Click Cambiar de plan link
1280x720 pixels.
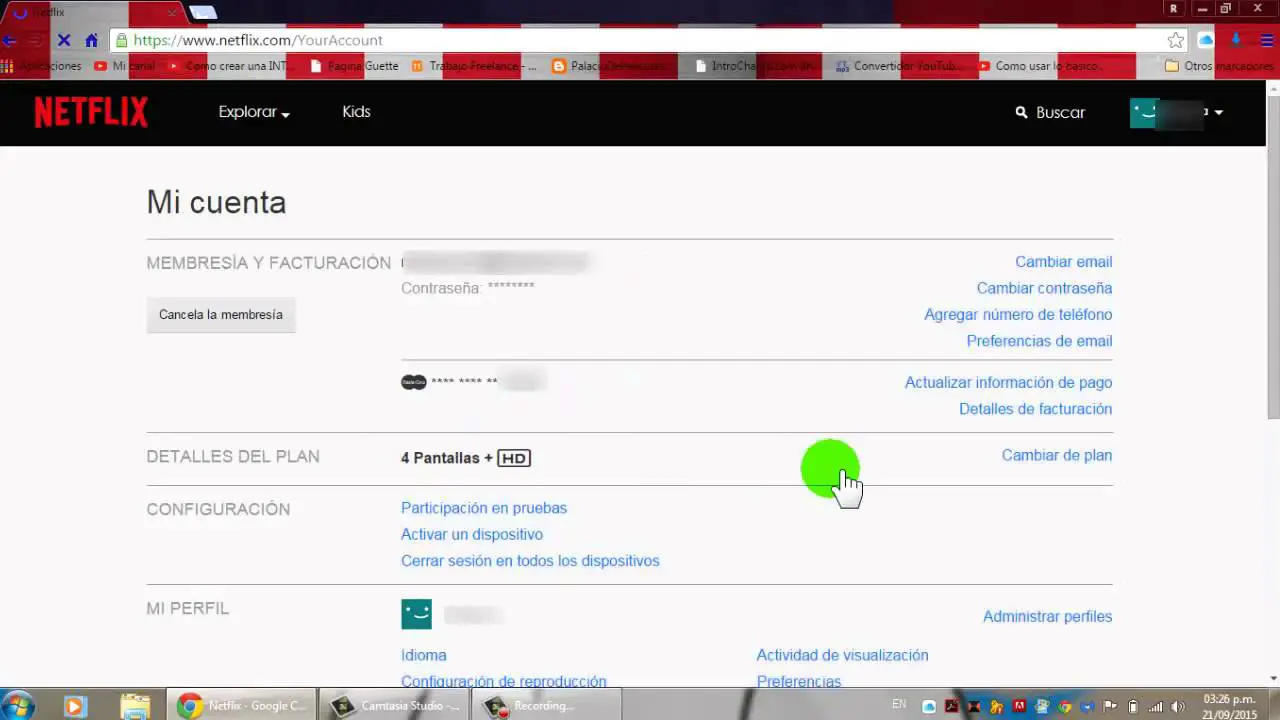pyautogui.click(x=1057, y=455)
